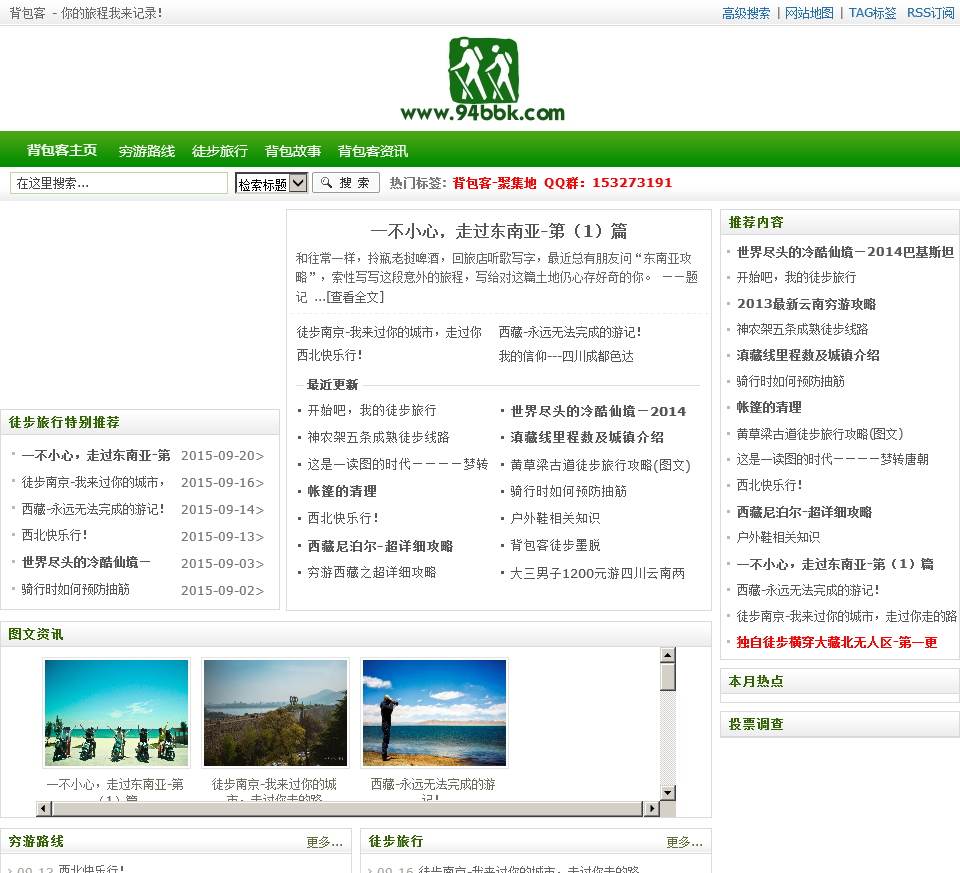Viewport: 960px width, 873px height.
Task: Open the motorcycle beach thumbnail image
Action: (x=116, y=713)
